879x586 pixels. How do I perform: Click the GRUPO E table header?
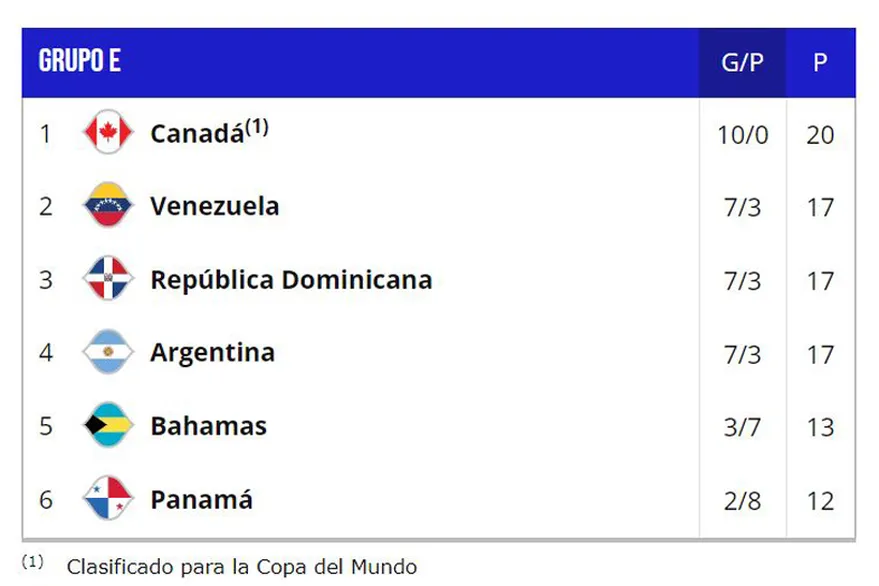(x=80, y=62)
